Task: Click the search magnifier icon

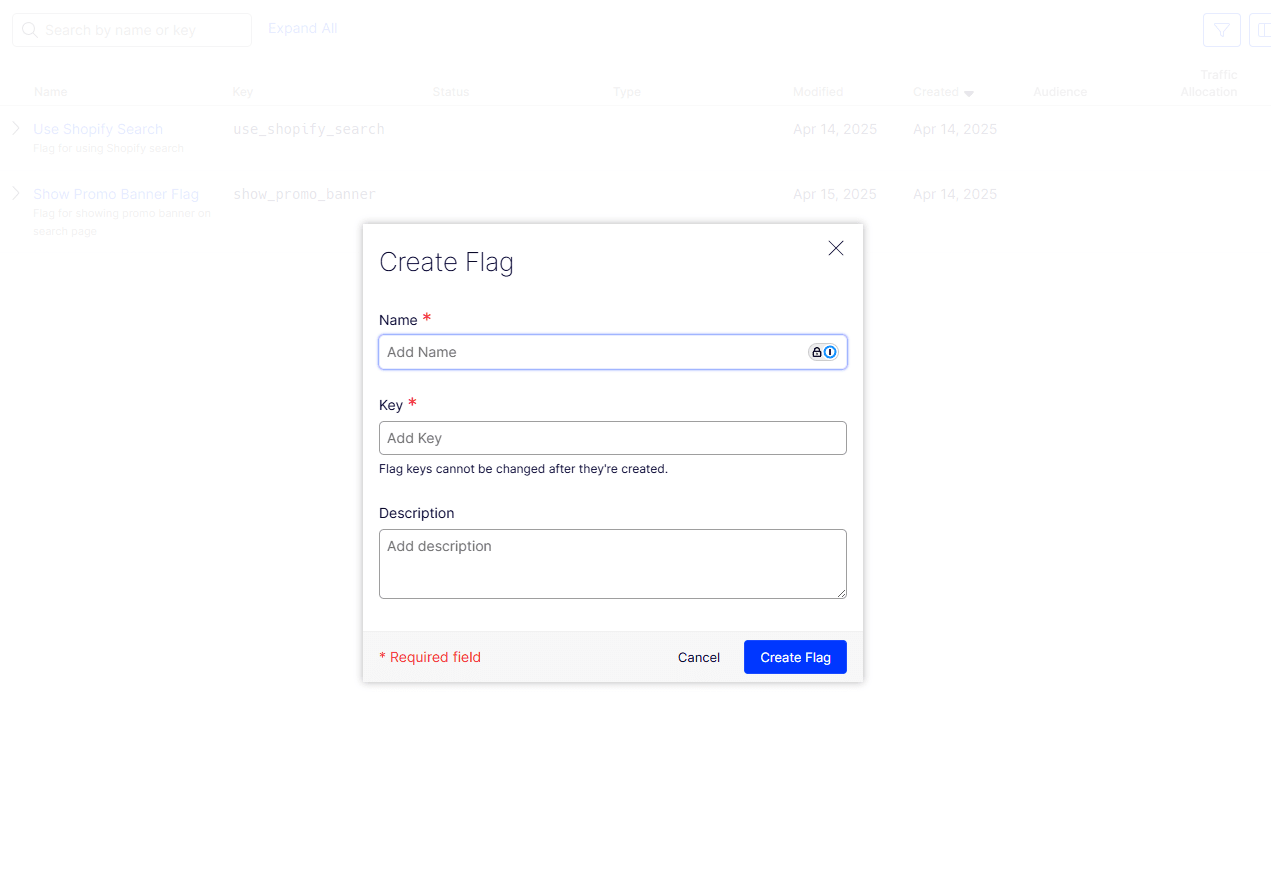Action: pyautogui.click(x=30, y=30)
